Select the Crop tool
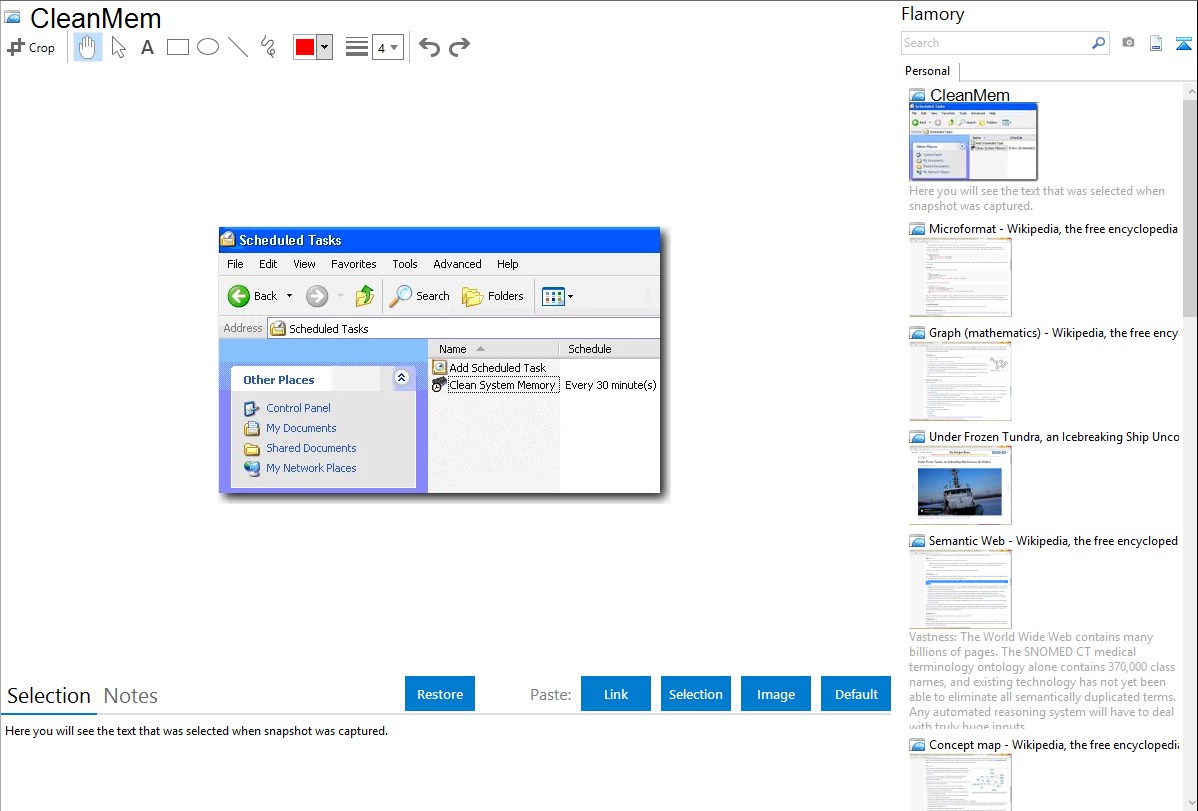The height and width of the screenshot is (811, 1198). click(x=31, y=47)
